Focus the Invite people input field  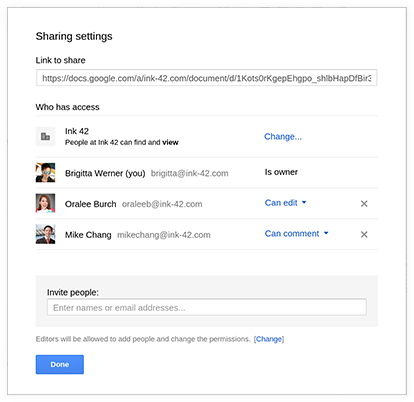click(x=207, y=307)
